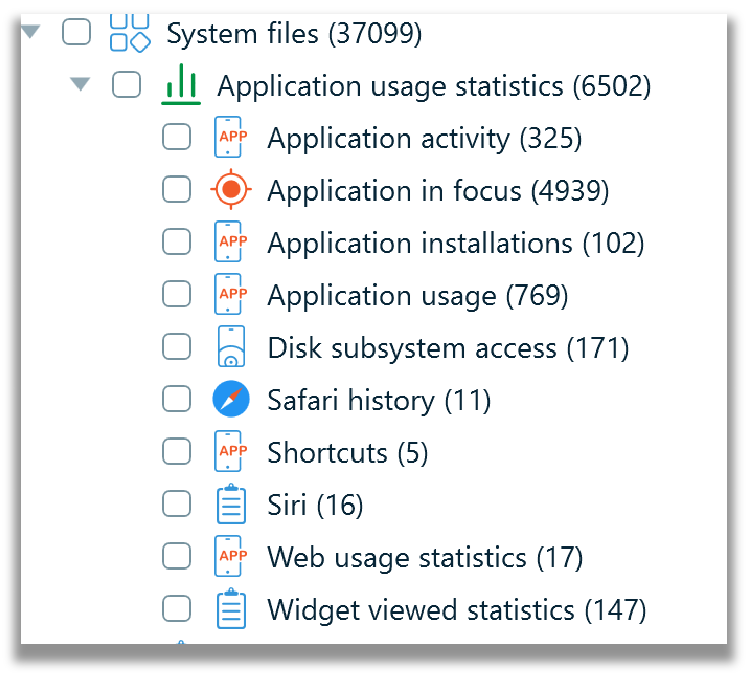Click the Disk subsystem access drive icon
This screenshot has width=749, height=674.
click(231, 346)
